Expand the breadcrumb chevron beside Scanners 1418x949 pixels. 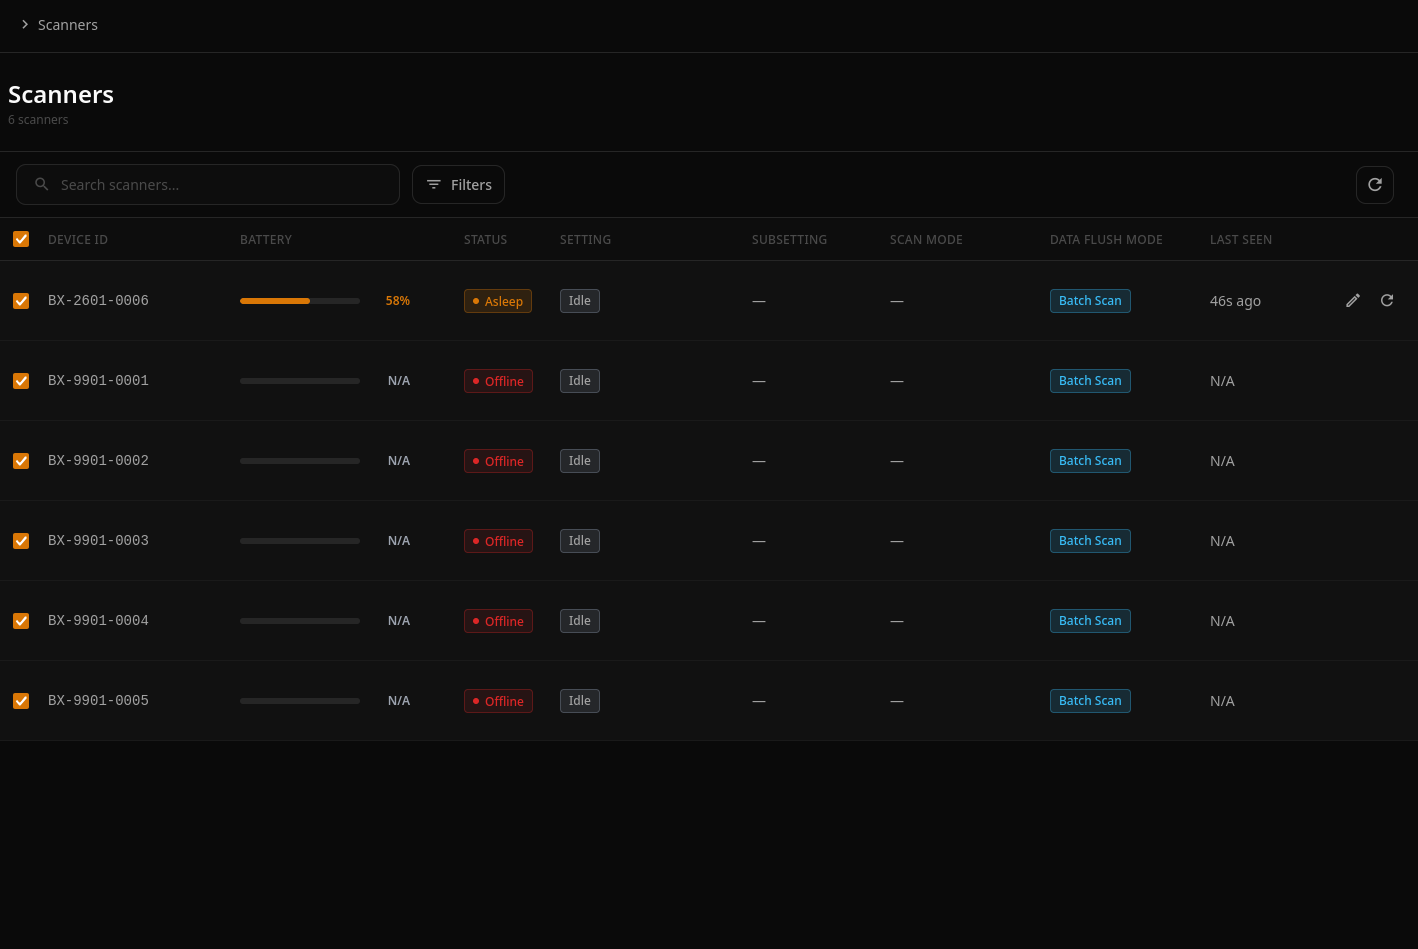[x=25, y=25]
